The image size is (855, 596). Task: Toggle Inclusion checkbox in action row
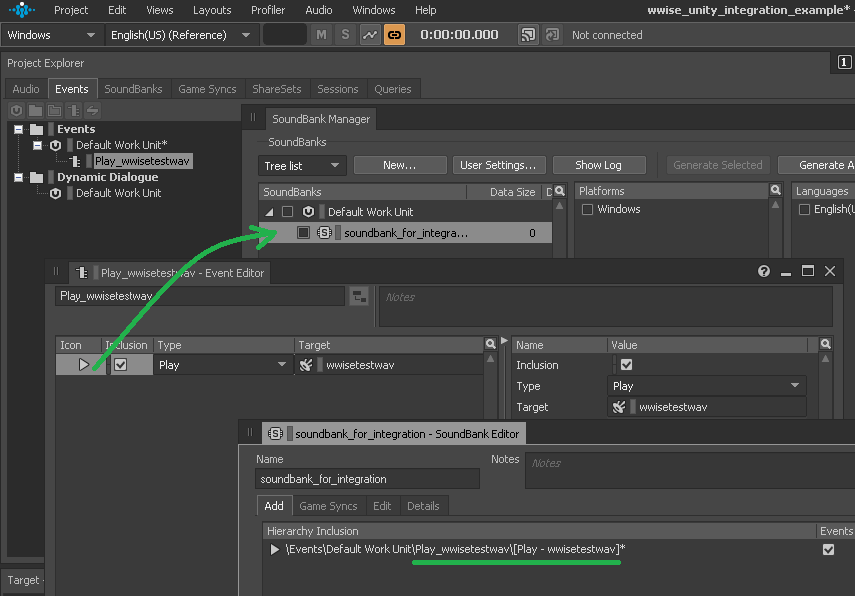121,365
